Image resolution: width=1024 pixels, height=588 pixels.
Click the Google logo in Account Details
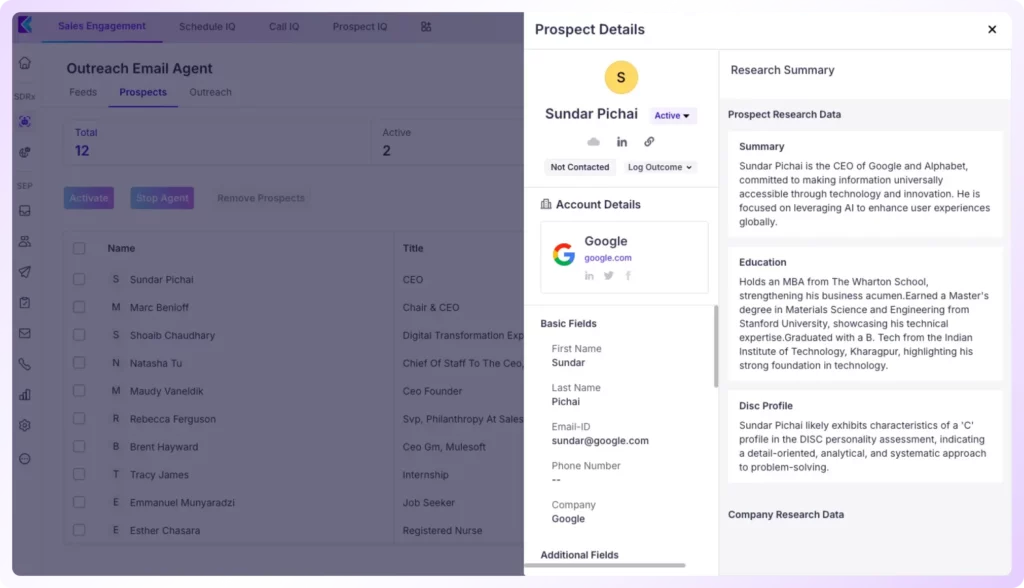click(x=564, y=254)
